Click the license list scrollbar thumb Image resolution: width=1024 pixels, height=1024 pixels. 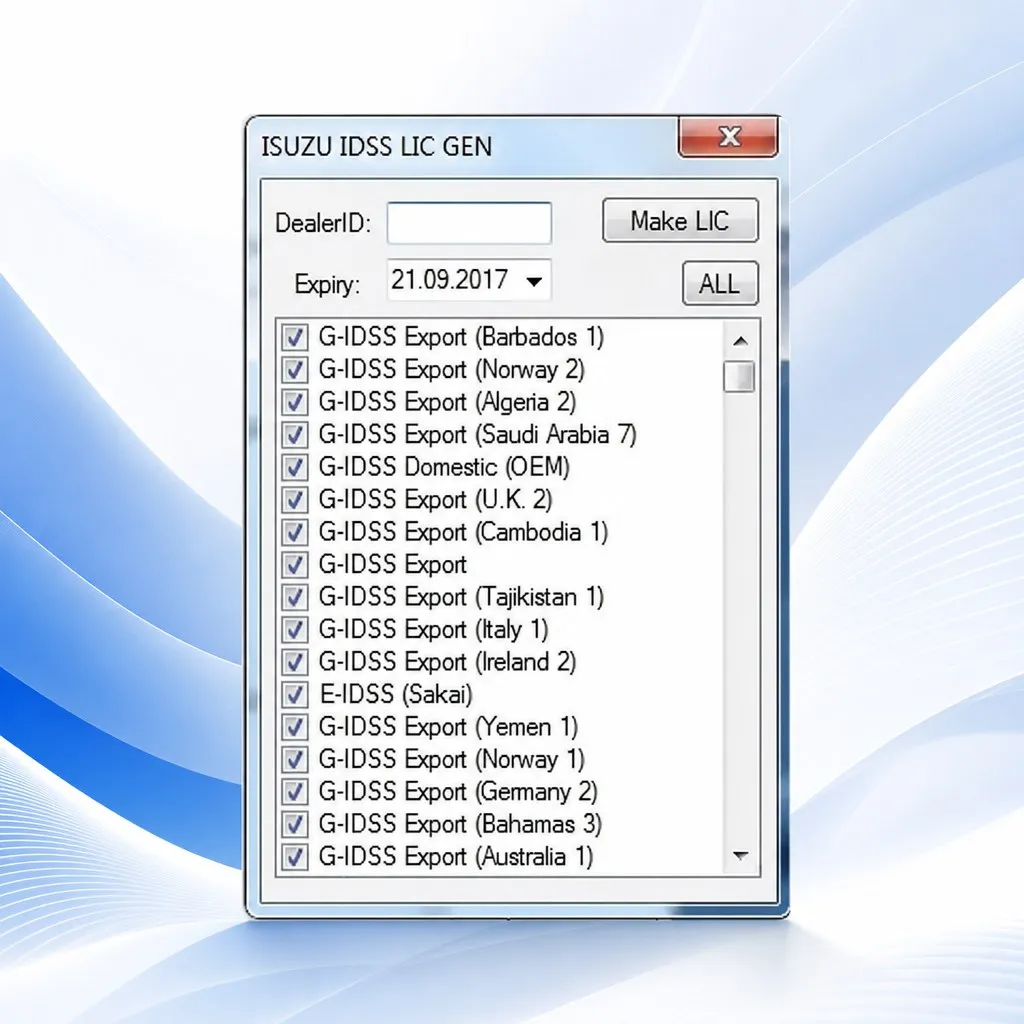(739, 376)
